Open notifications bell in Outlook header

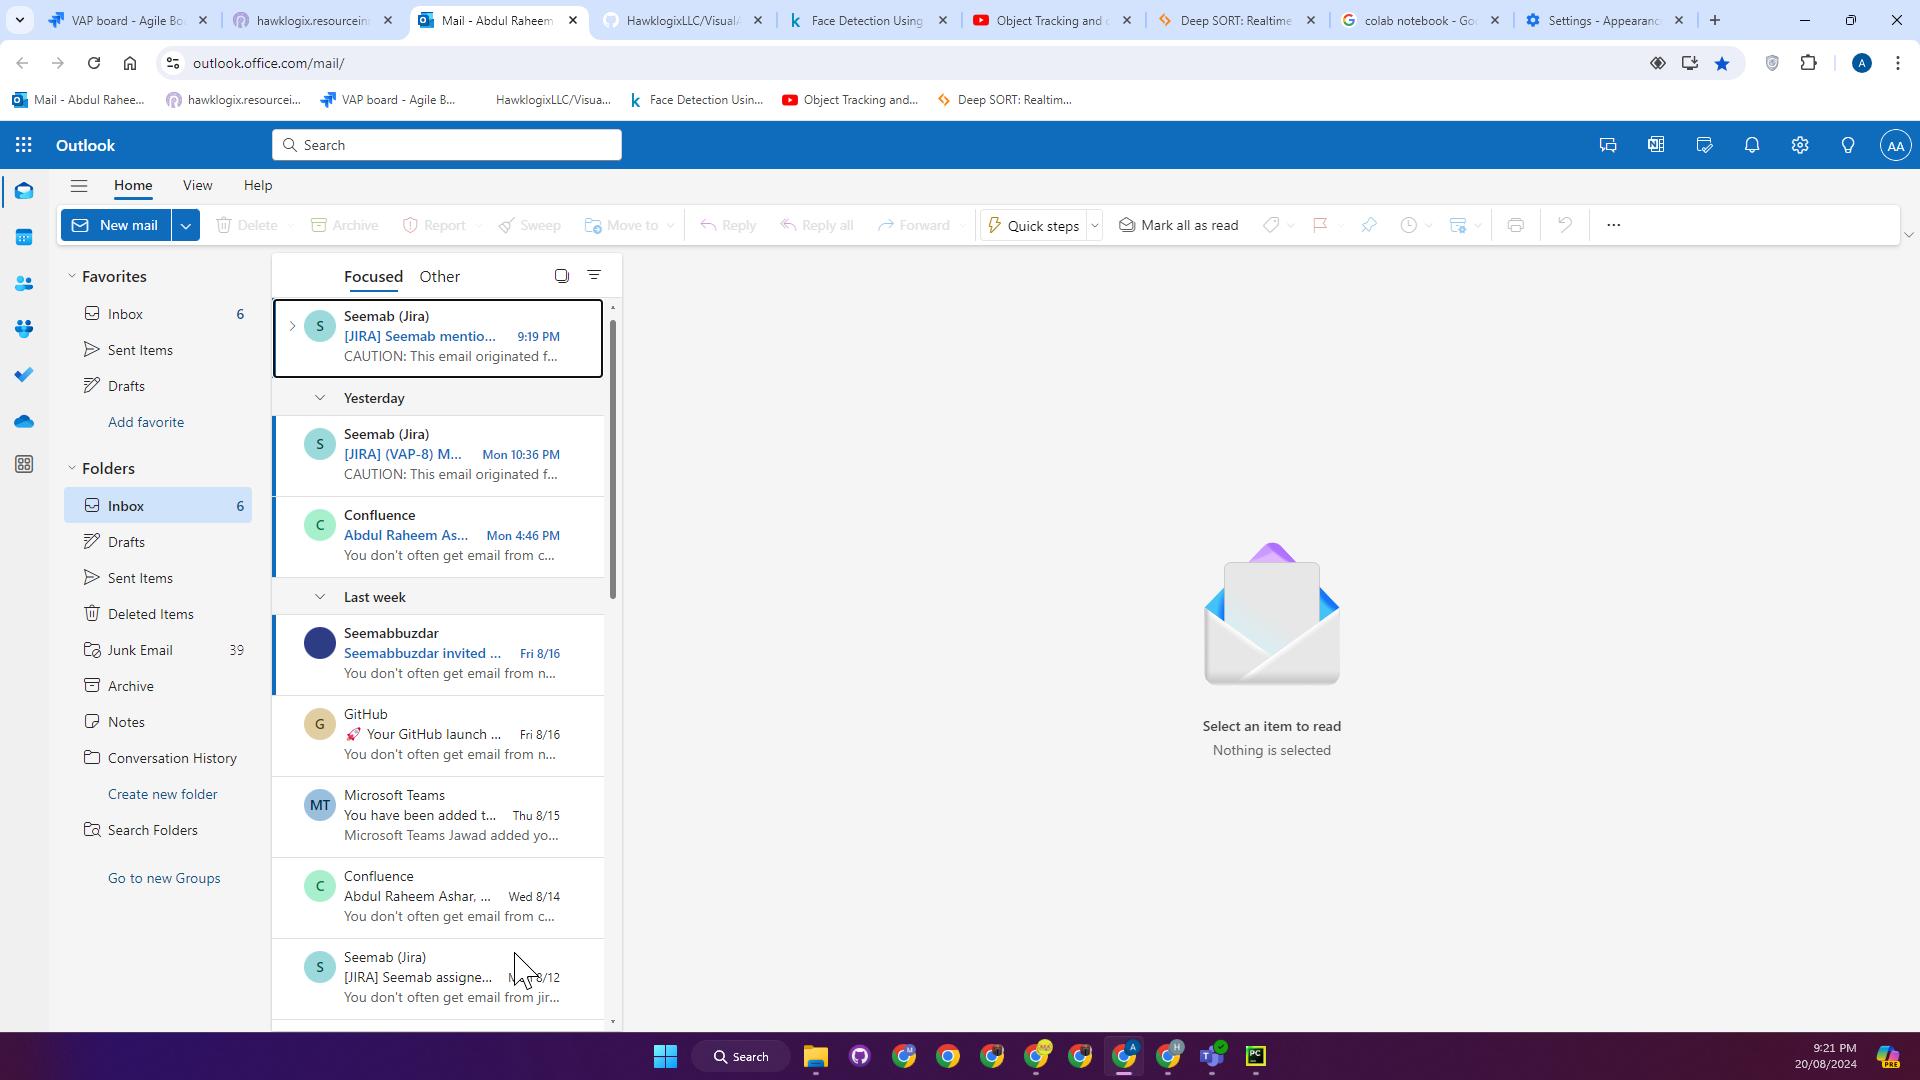(x=1752, y=145)
